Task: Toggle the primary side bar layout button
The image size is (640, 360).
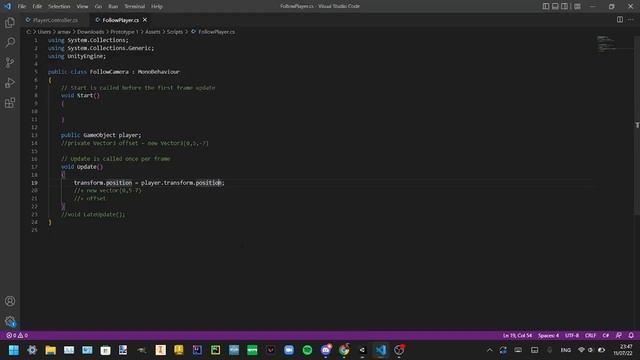Action: point(546,6)
